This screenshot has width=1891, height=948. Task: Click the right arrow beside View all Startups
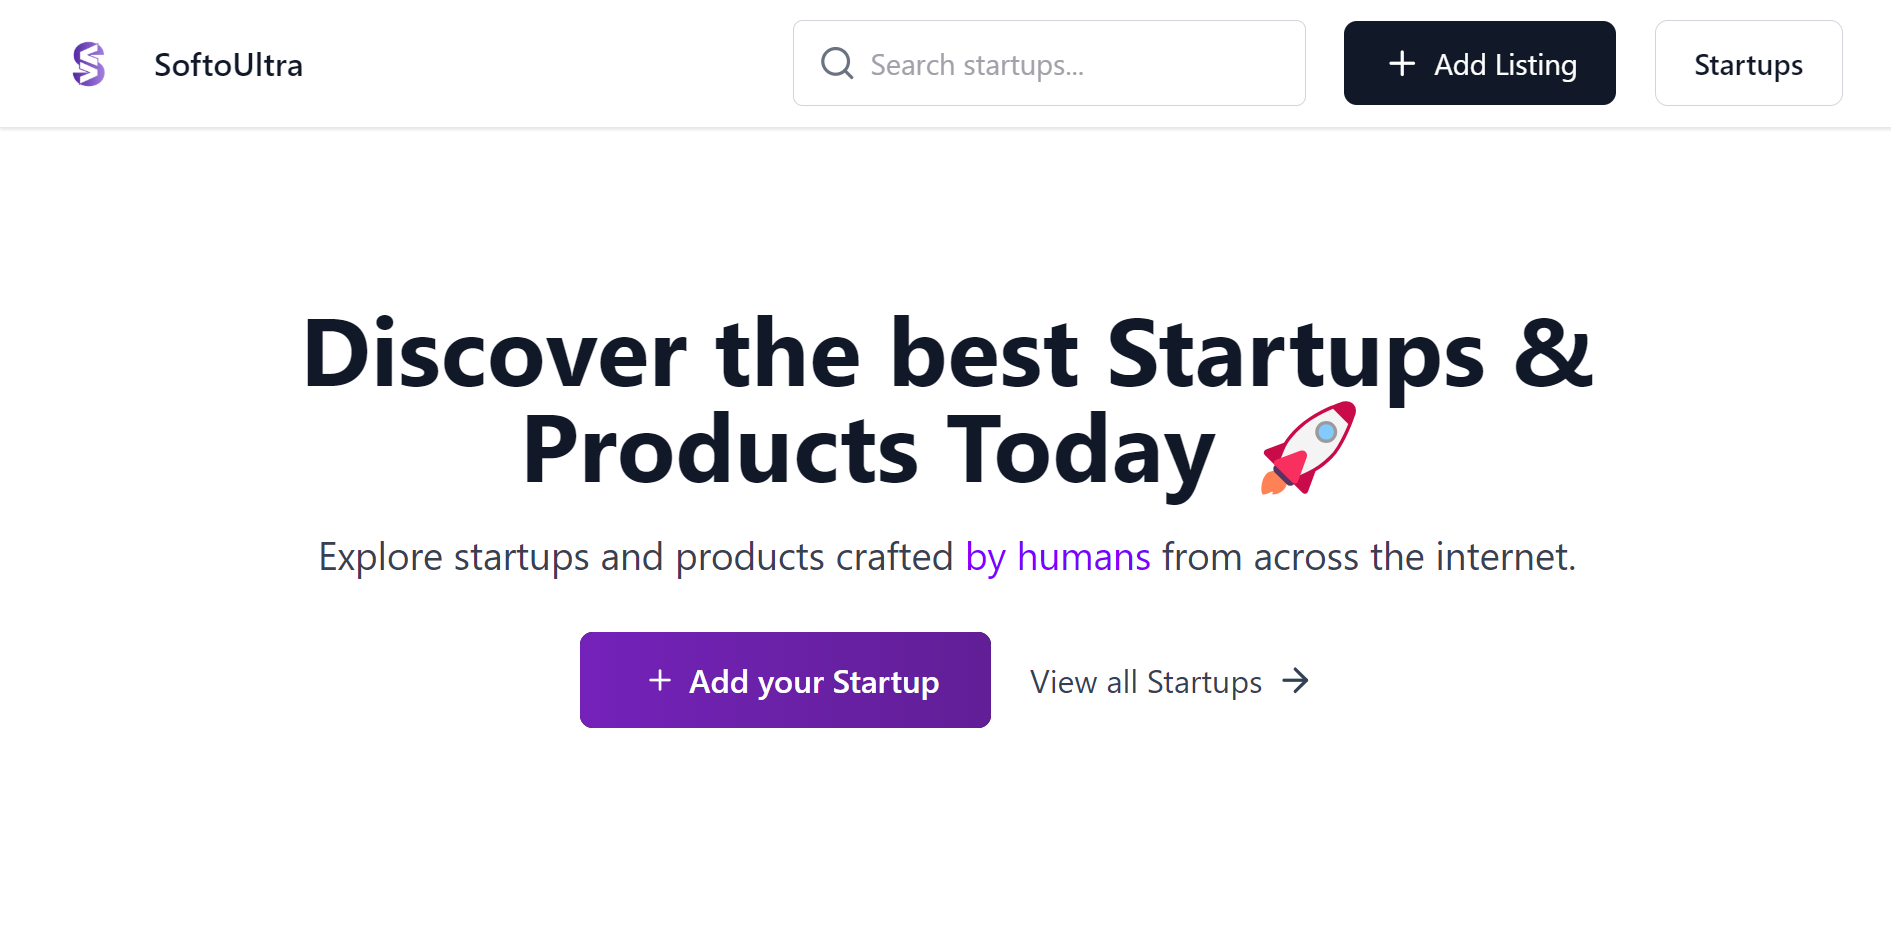(1296, 681)
